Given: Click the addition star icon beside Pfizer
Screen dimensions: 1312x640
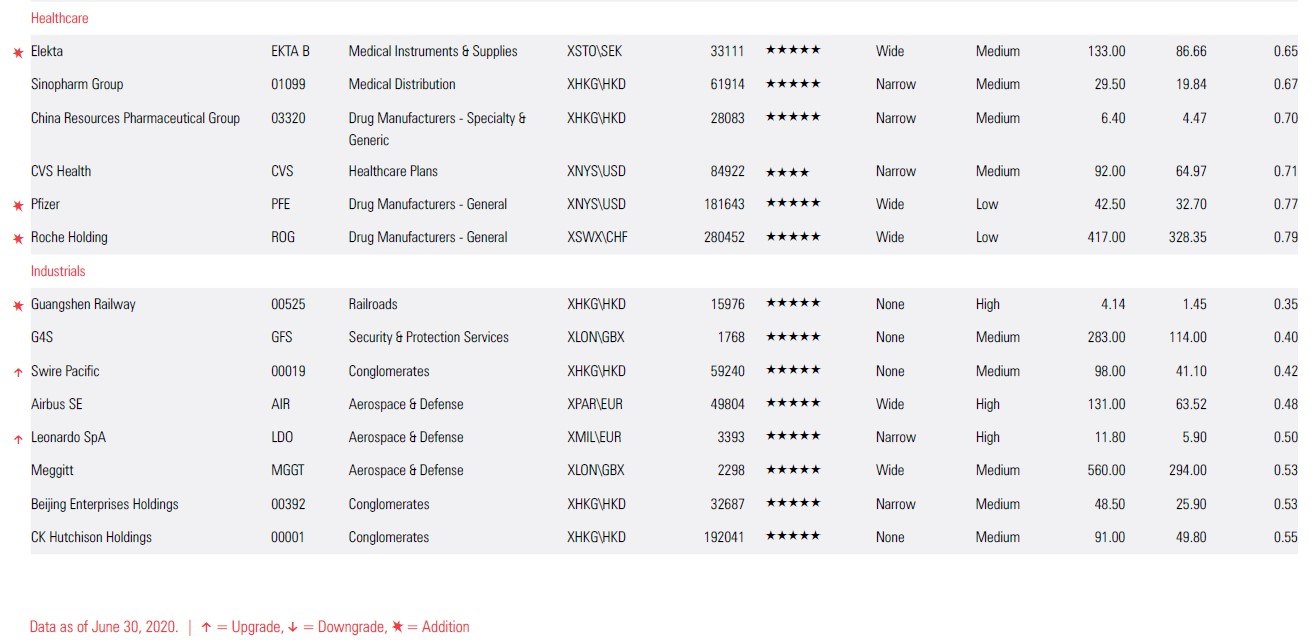Looking at the screenshot, I should pyautogui.click(x=18, y=205).
